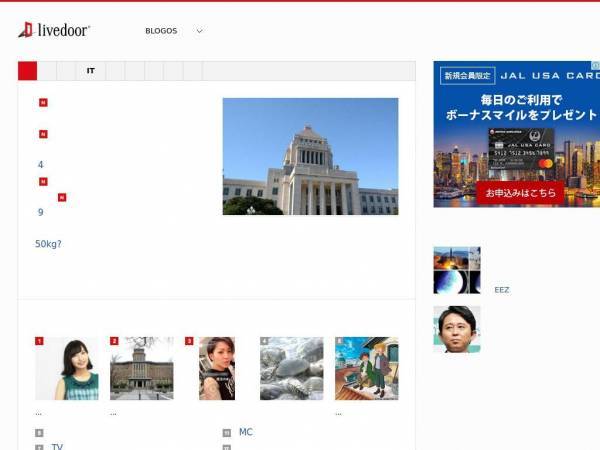Open the 'MC' ranking headline link
Screen dimensions: 600x450
pos(246,432)
